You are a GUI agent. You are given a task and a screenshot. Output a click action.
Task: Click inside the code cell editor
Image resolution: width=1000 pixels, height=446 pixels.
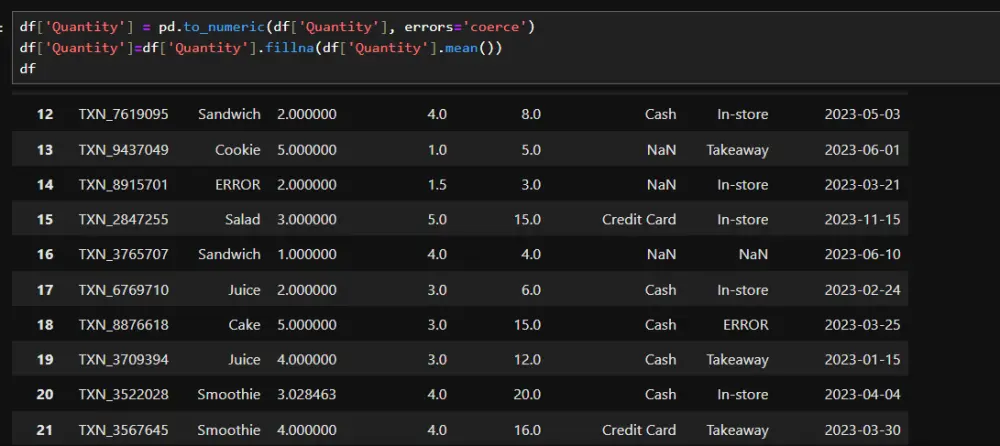506,48
